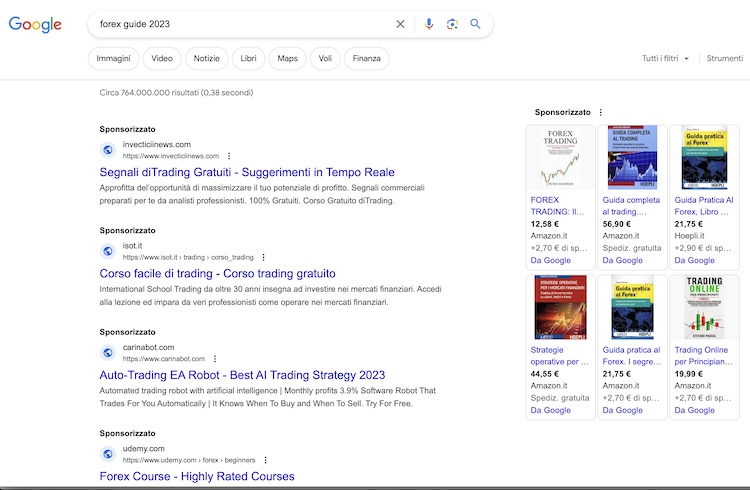
Task: Open Trading Online per Principian... title
Action: [704, 356]
